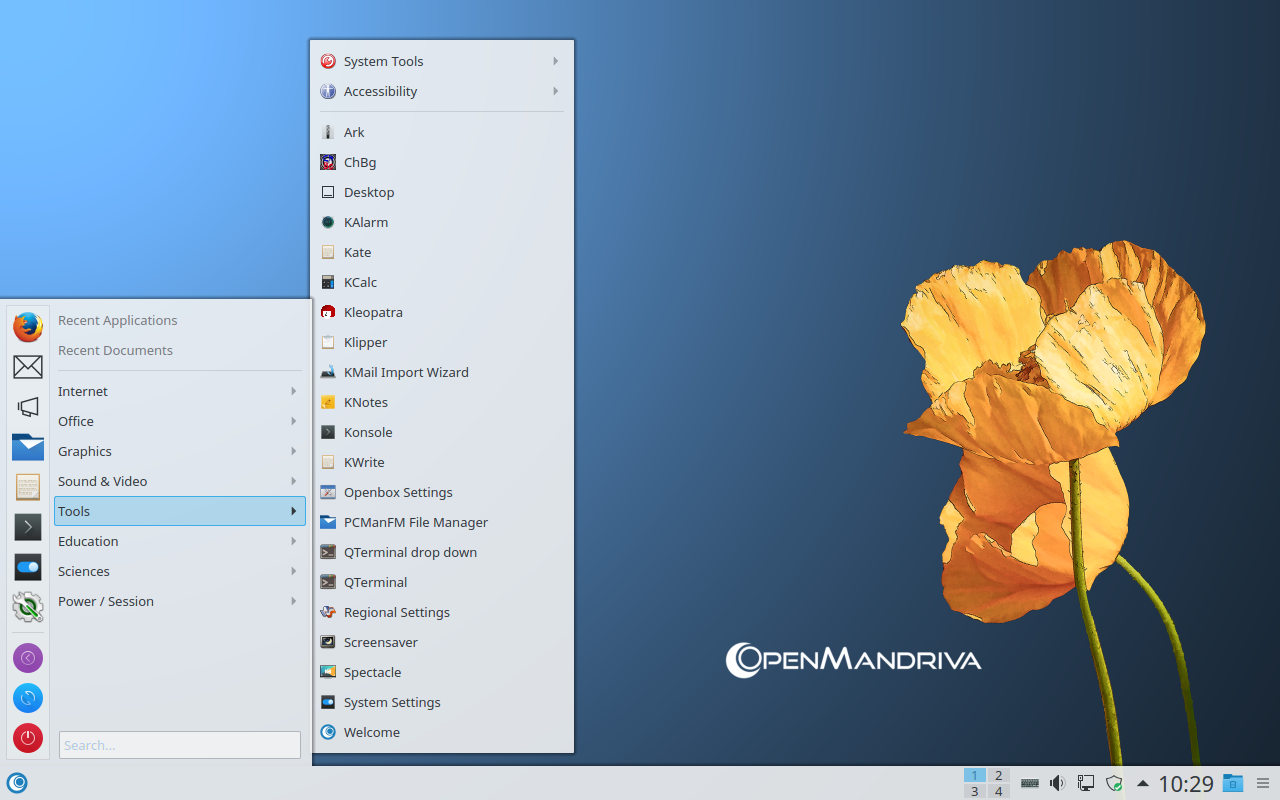Click the red power button icon
The image size is (1280, 800).
coord(28,738)
